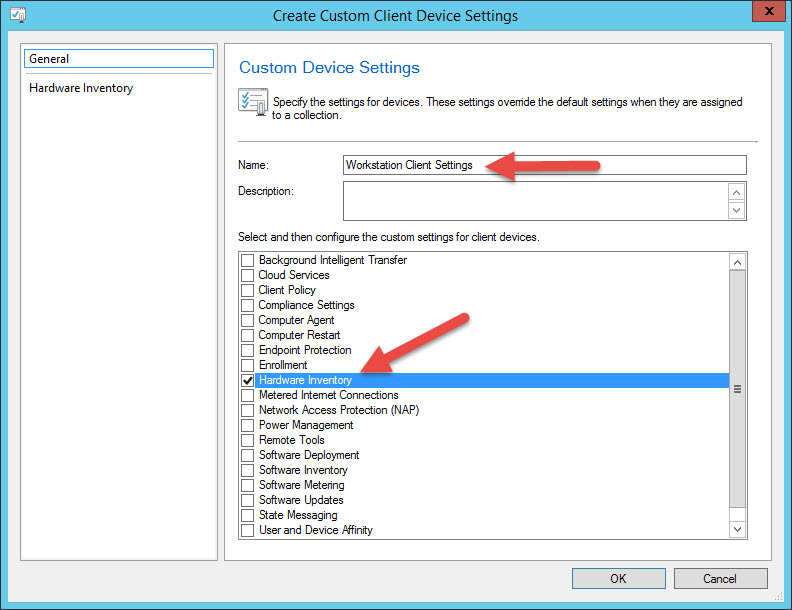Uncheck the Hardware Inventory checkbox

247,380
